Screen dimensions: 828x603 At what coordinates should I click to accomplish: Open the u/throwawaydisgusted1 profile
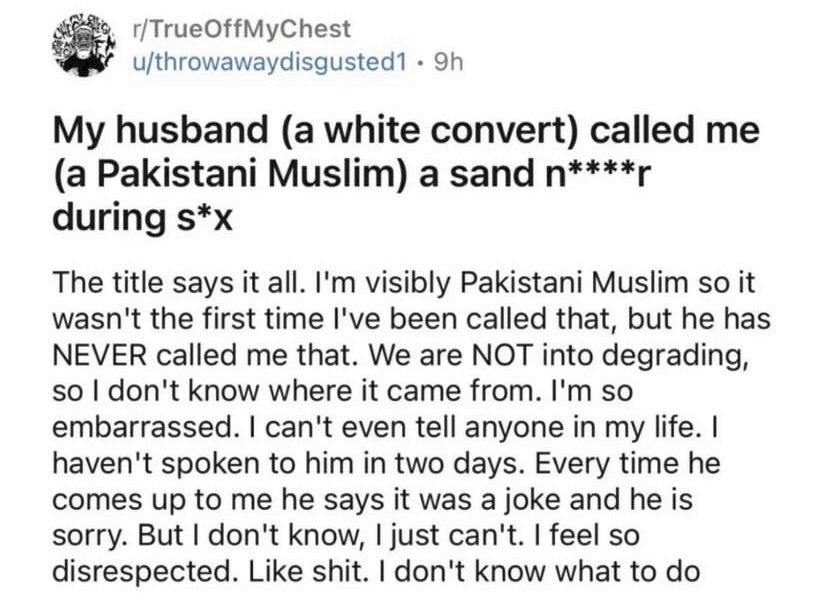coord(270,63)
